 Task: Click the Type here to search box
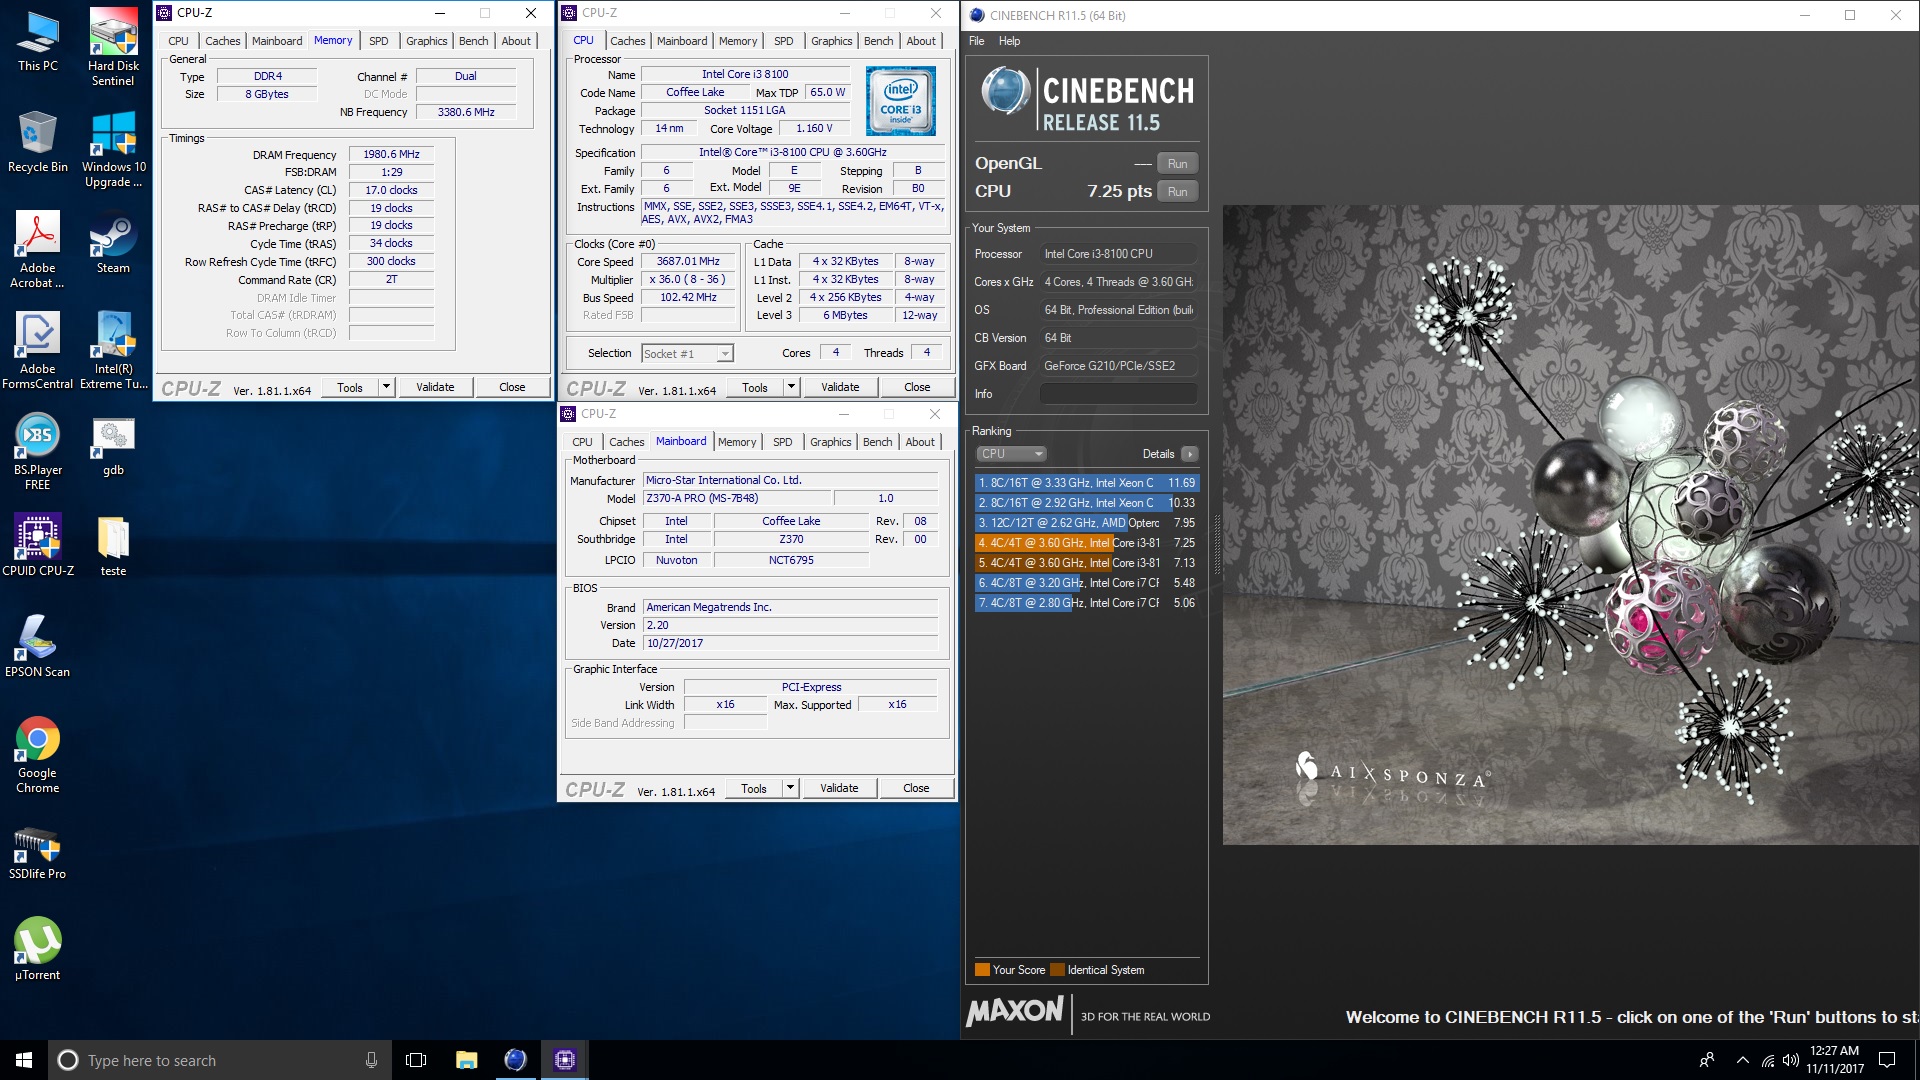(220, 1060)
